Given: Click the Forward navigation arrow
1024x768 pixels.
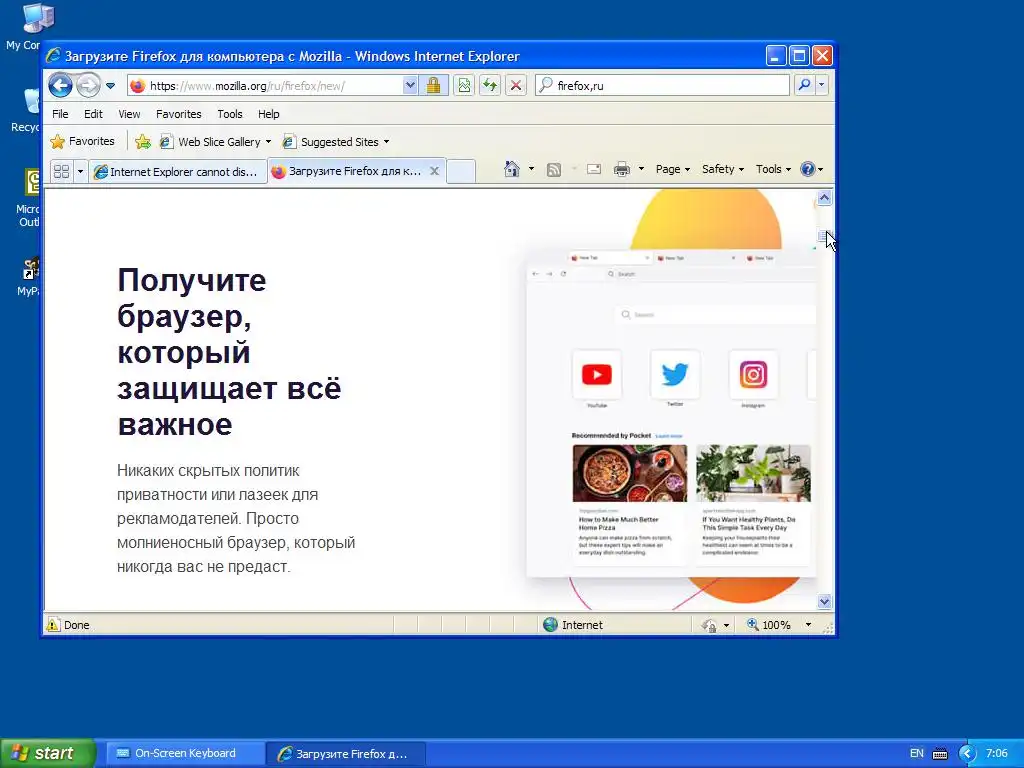Looking at the screenshot, I should tap(88, 86).
